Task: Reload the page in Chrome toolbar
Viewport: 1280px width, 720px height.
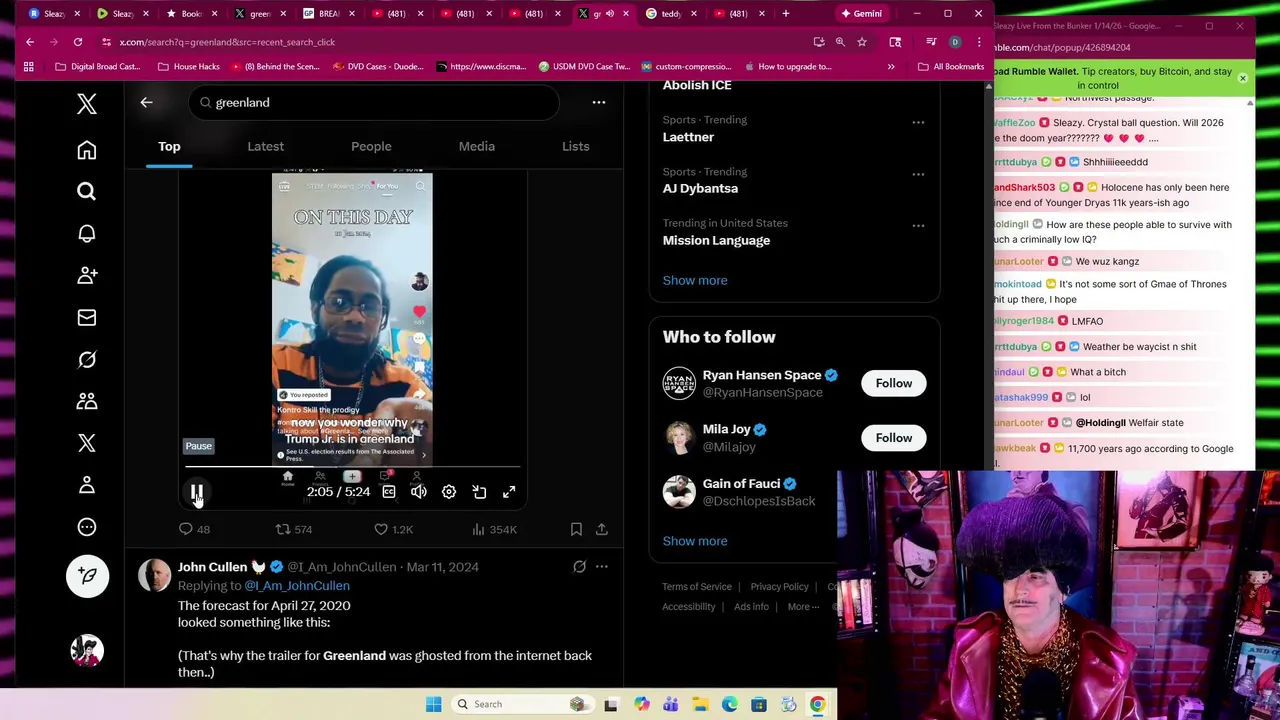Action: [x=77, y=42]
